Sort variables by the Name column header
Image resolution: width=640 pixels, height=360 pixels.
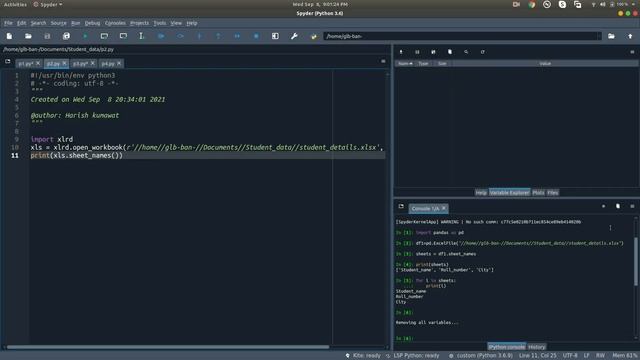tap(405, 64)
